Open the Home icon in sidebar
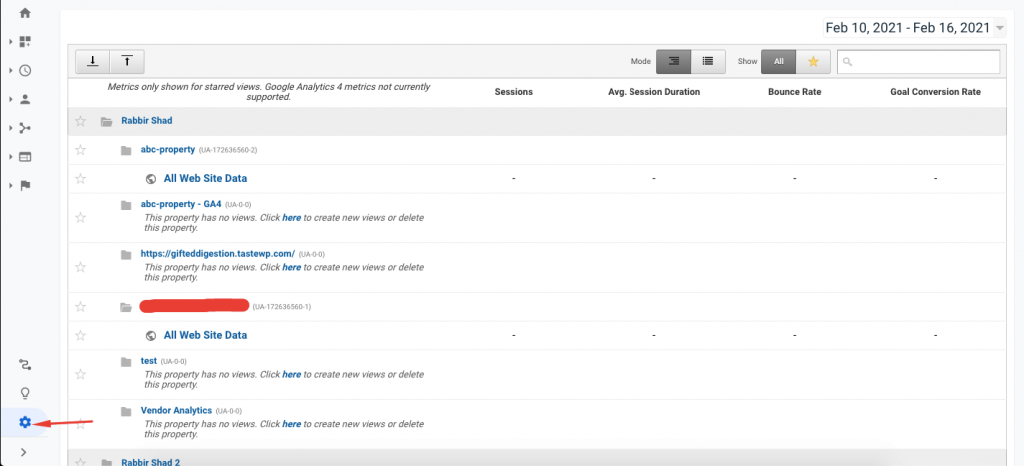The width and height of the screenshot is (1024, 466). click(25, 13)
